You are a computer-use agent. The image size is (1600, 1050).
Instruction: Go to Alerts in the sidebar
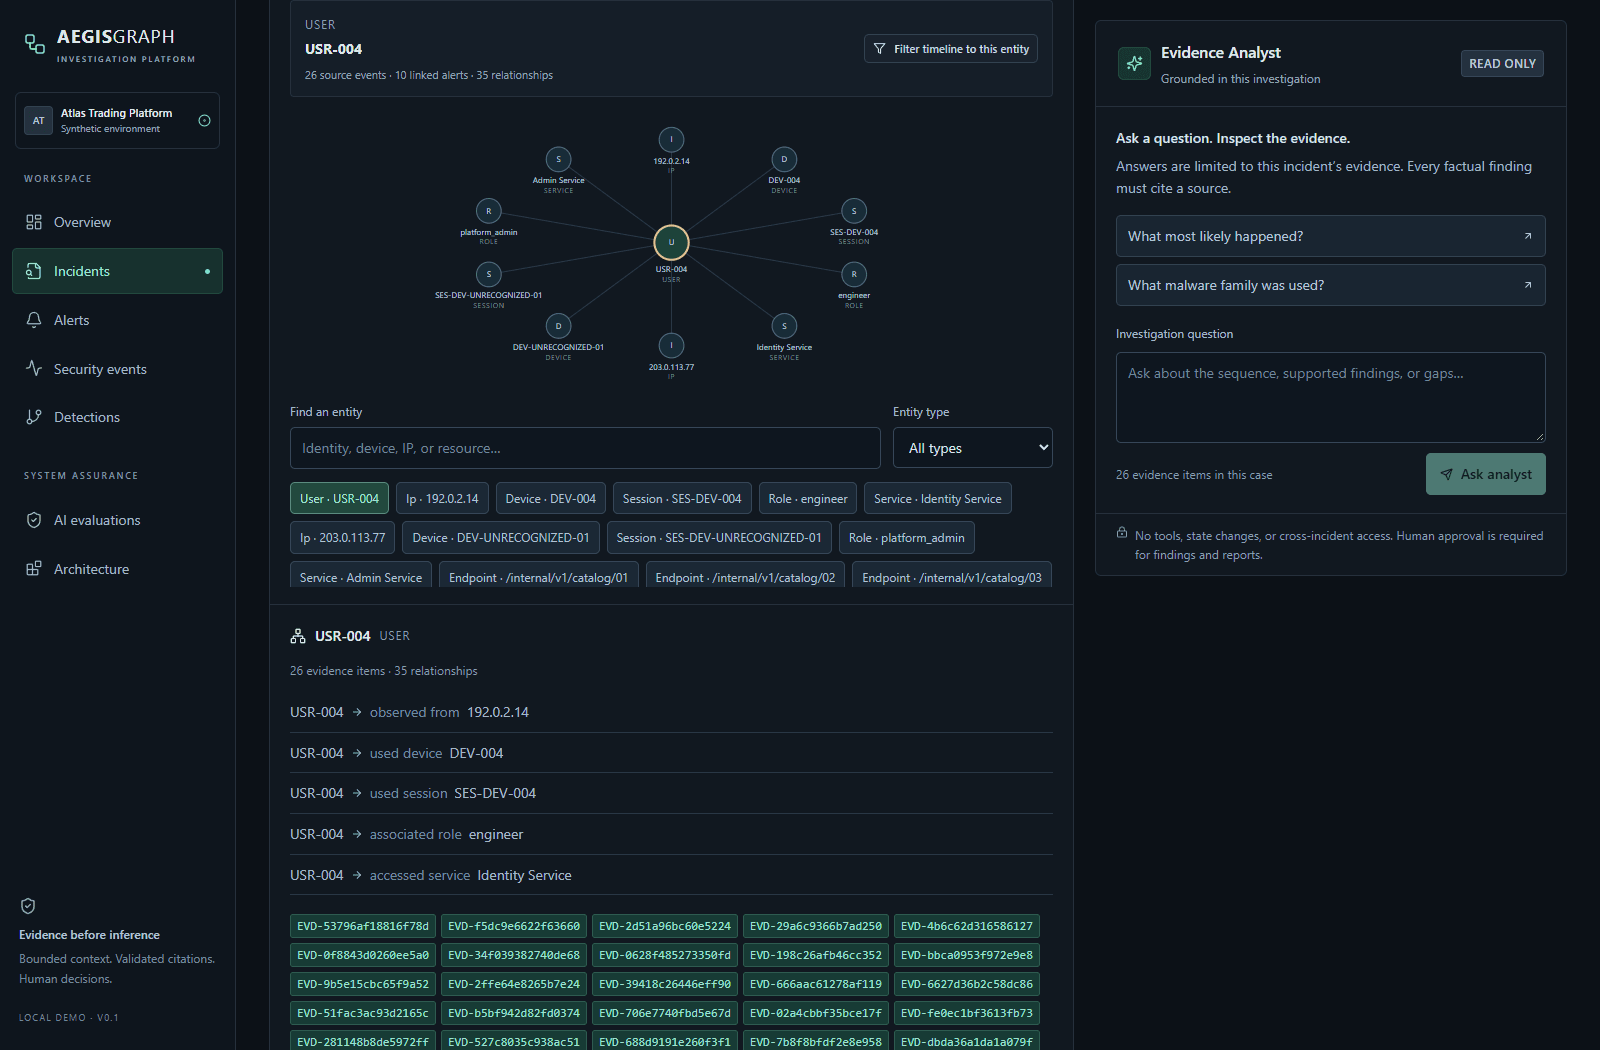click(x=117, y=320)
